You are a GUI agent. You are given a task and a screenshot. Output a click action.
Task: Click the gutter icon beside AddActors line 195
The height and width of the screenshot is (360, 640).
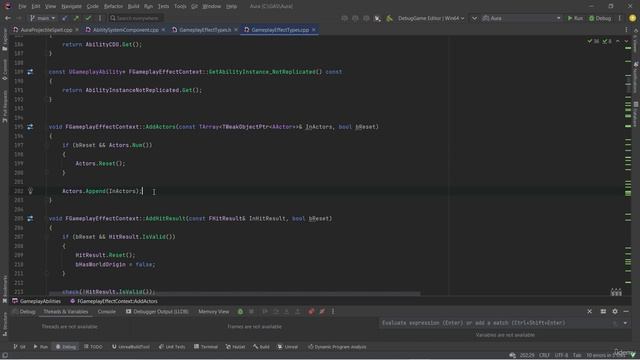(30, 127)
